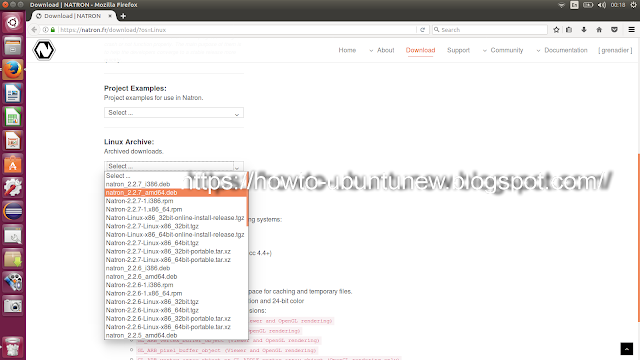Launch LibreOffice Impress from the launcher

click(x=13, y=141)
